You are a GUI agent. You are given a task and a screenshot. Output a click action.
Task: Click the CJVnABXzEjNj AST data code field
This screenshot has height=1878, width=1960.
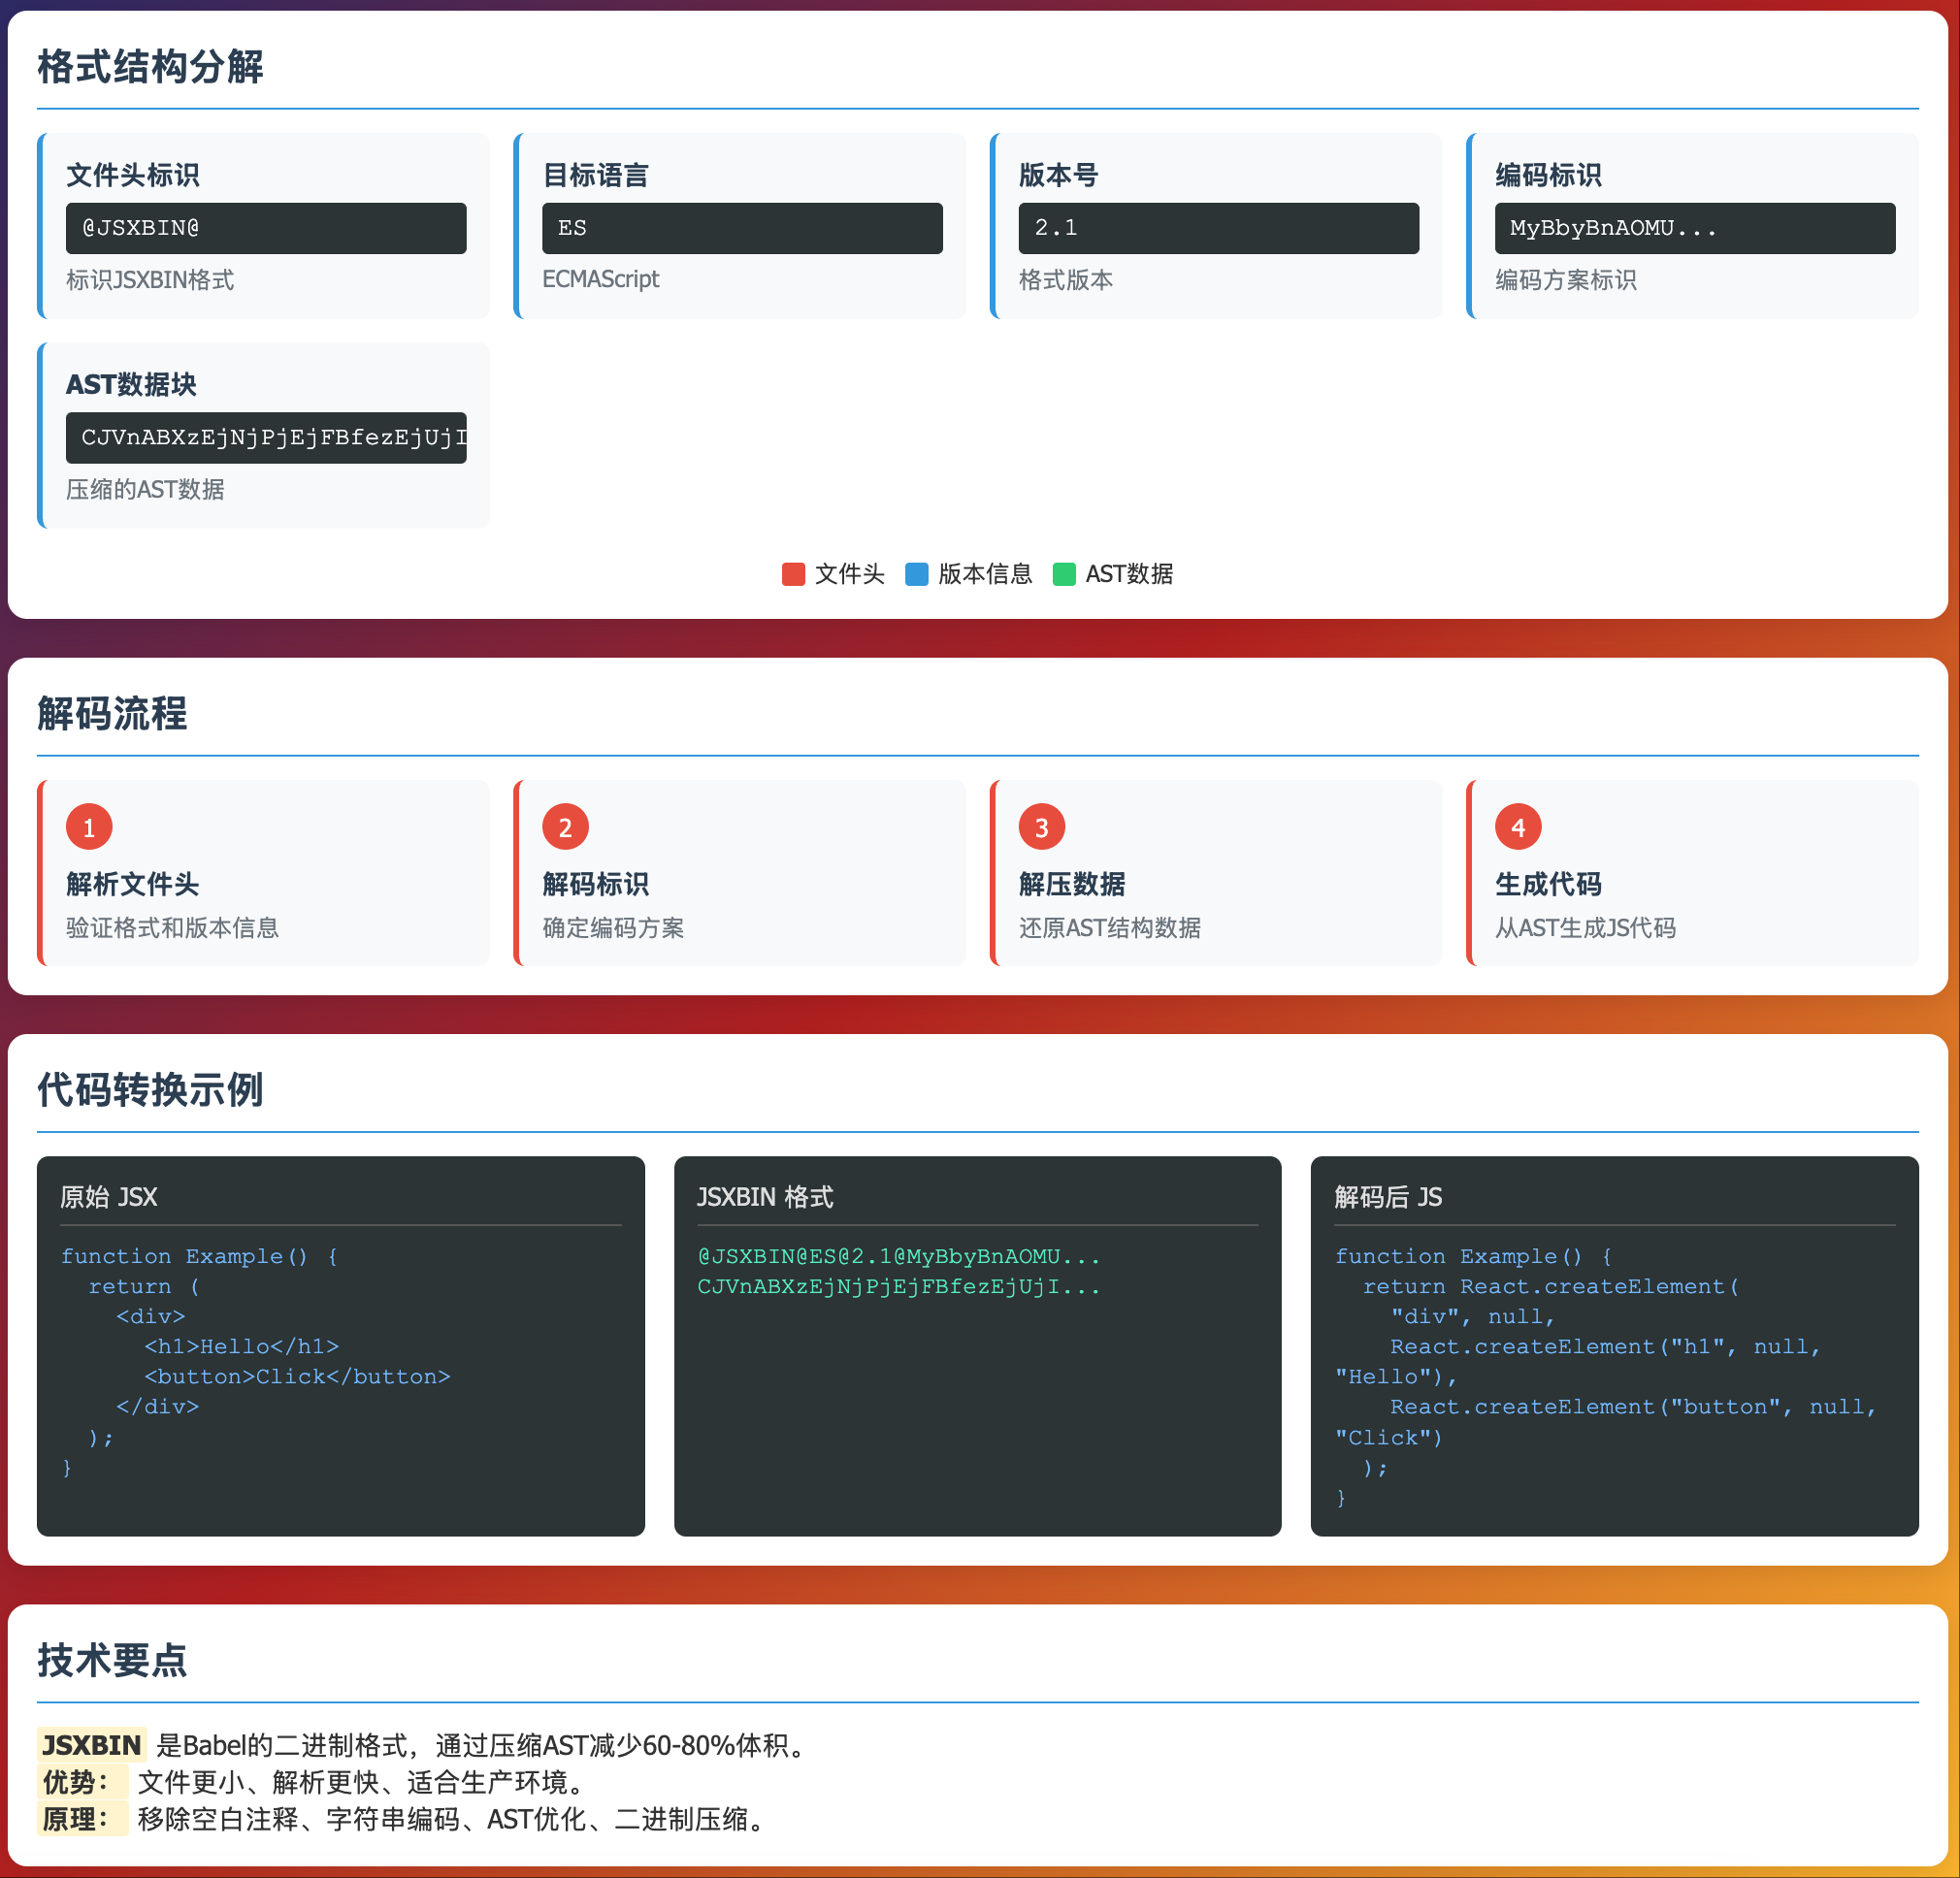click(266, 437)
